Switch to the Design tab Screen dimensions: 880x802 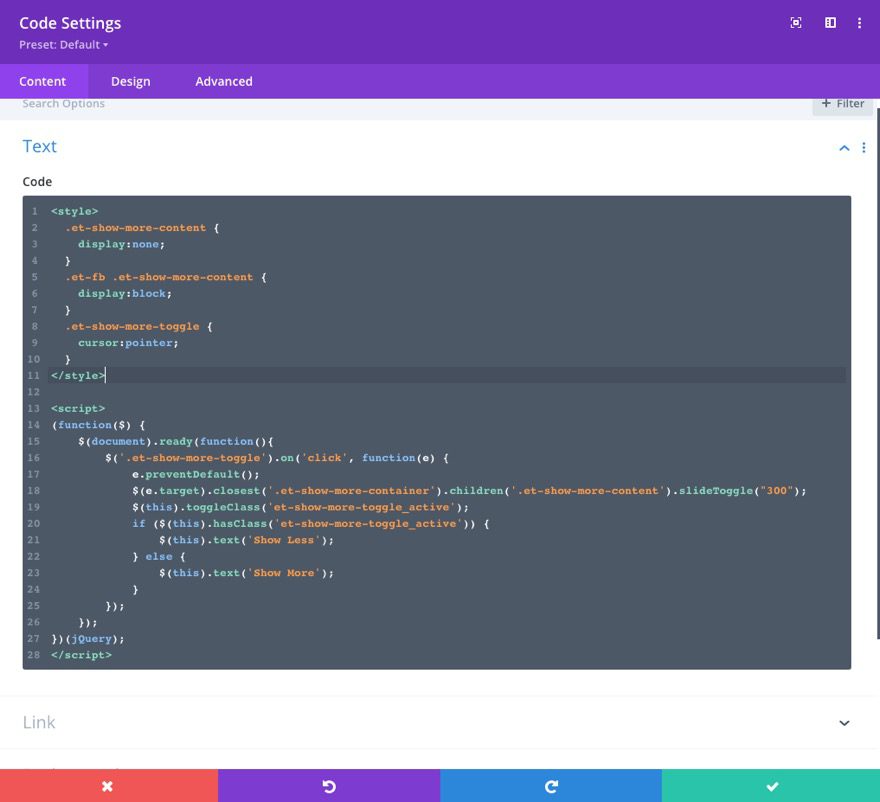(x=130, y=81)
